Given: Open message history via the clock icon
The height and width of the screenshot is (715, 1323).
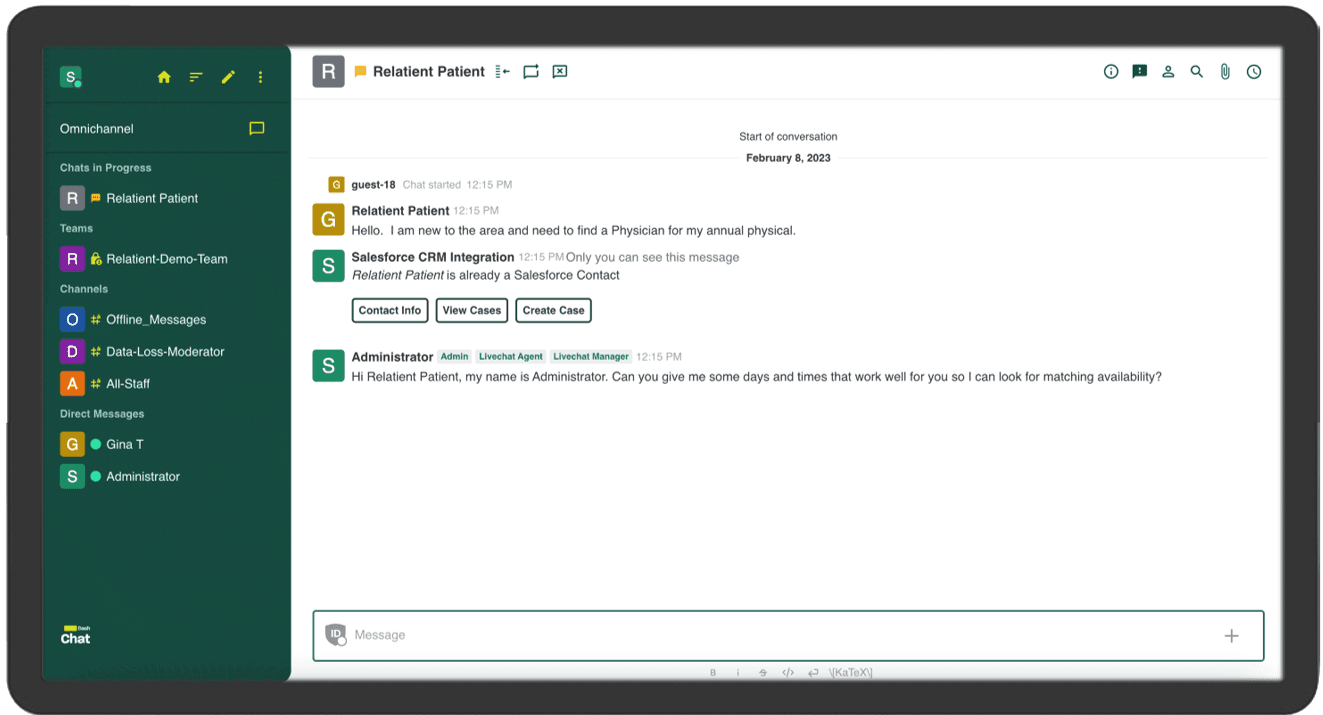Looking at the screenshot, I should (1253, 71).
